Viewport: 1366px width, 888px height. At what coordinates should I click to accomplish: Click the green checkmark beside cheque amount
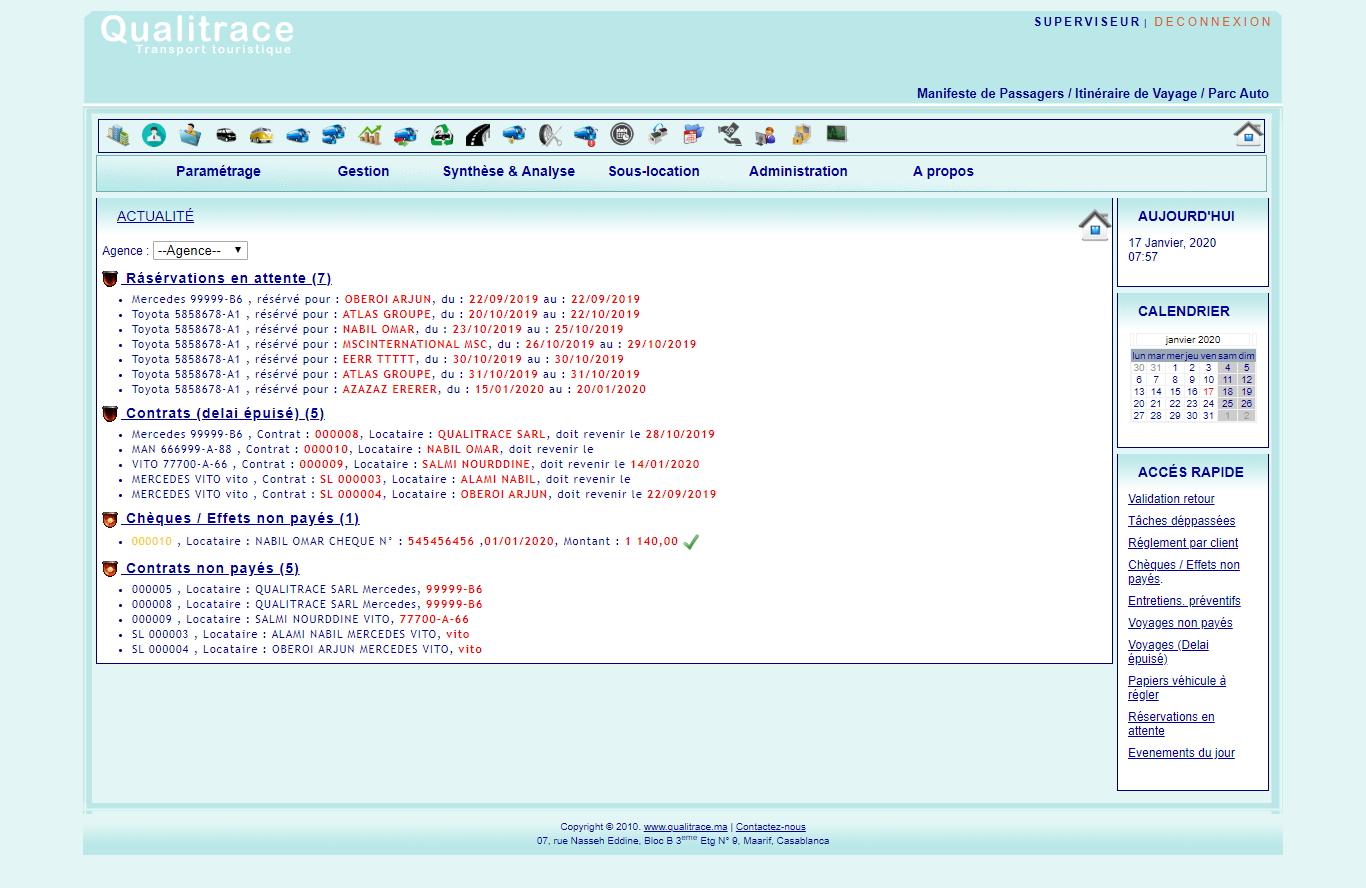click(x=691, y=542)
